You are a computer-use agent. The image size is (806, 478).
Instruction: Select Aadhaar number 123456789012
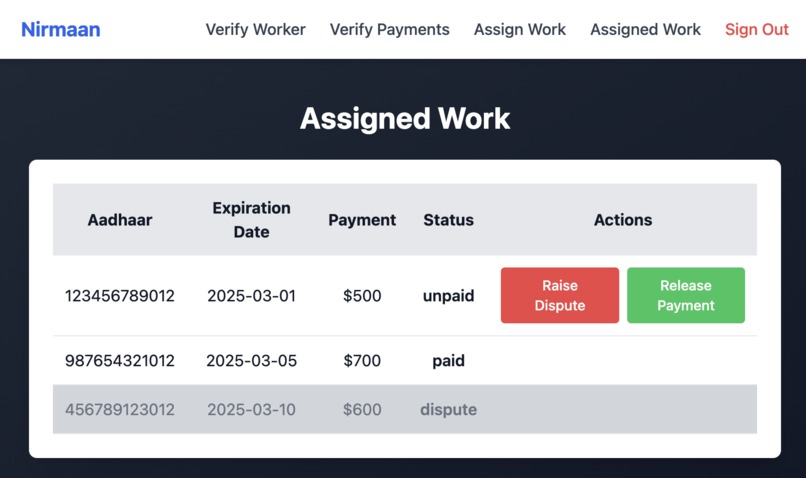coord(120,296)
